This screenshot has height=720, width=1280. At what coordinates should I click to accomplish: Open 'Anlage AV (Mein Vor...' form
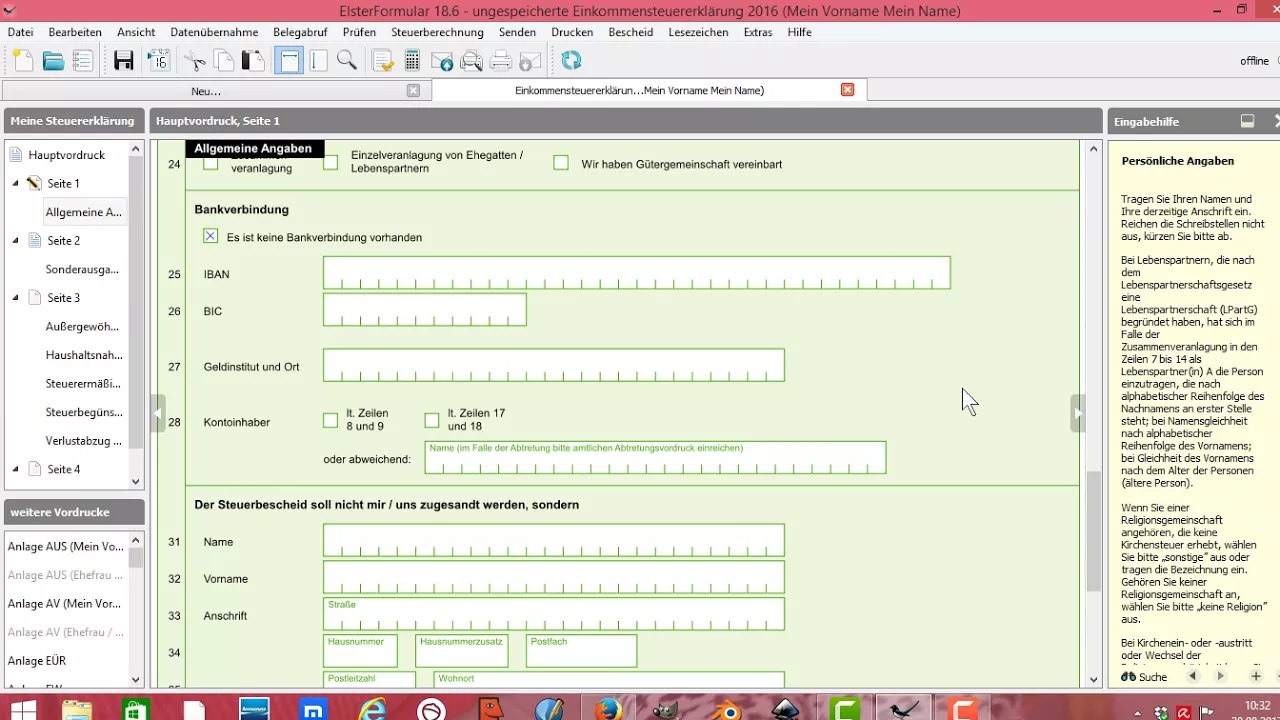pos(64,604)
